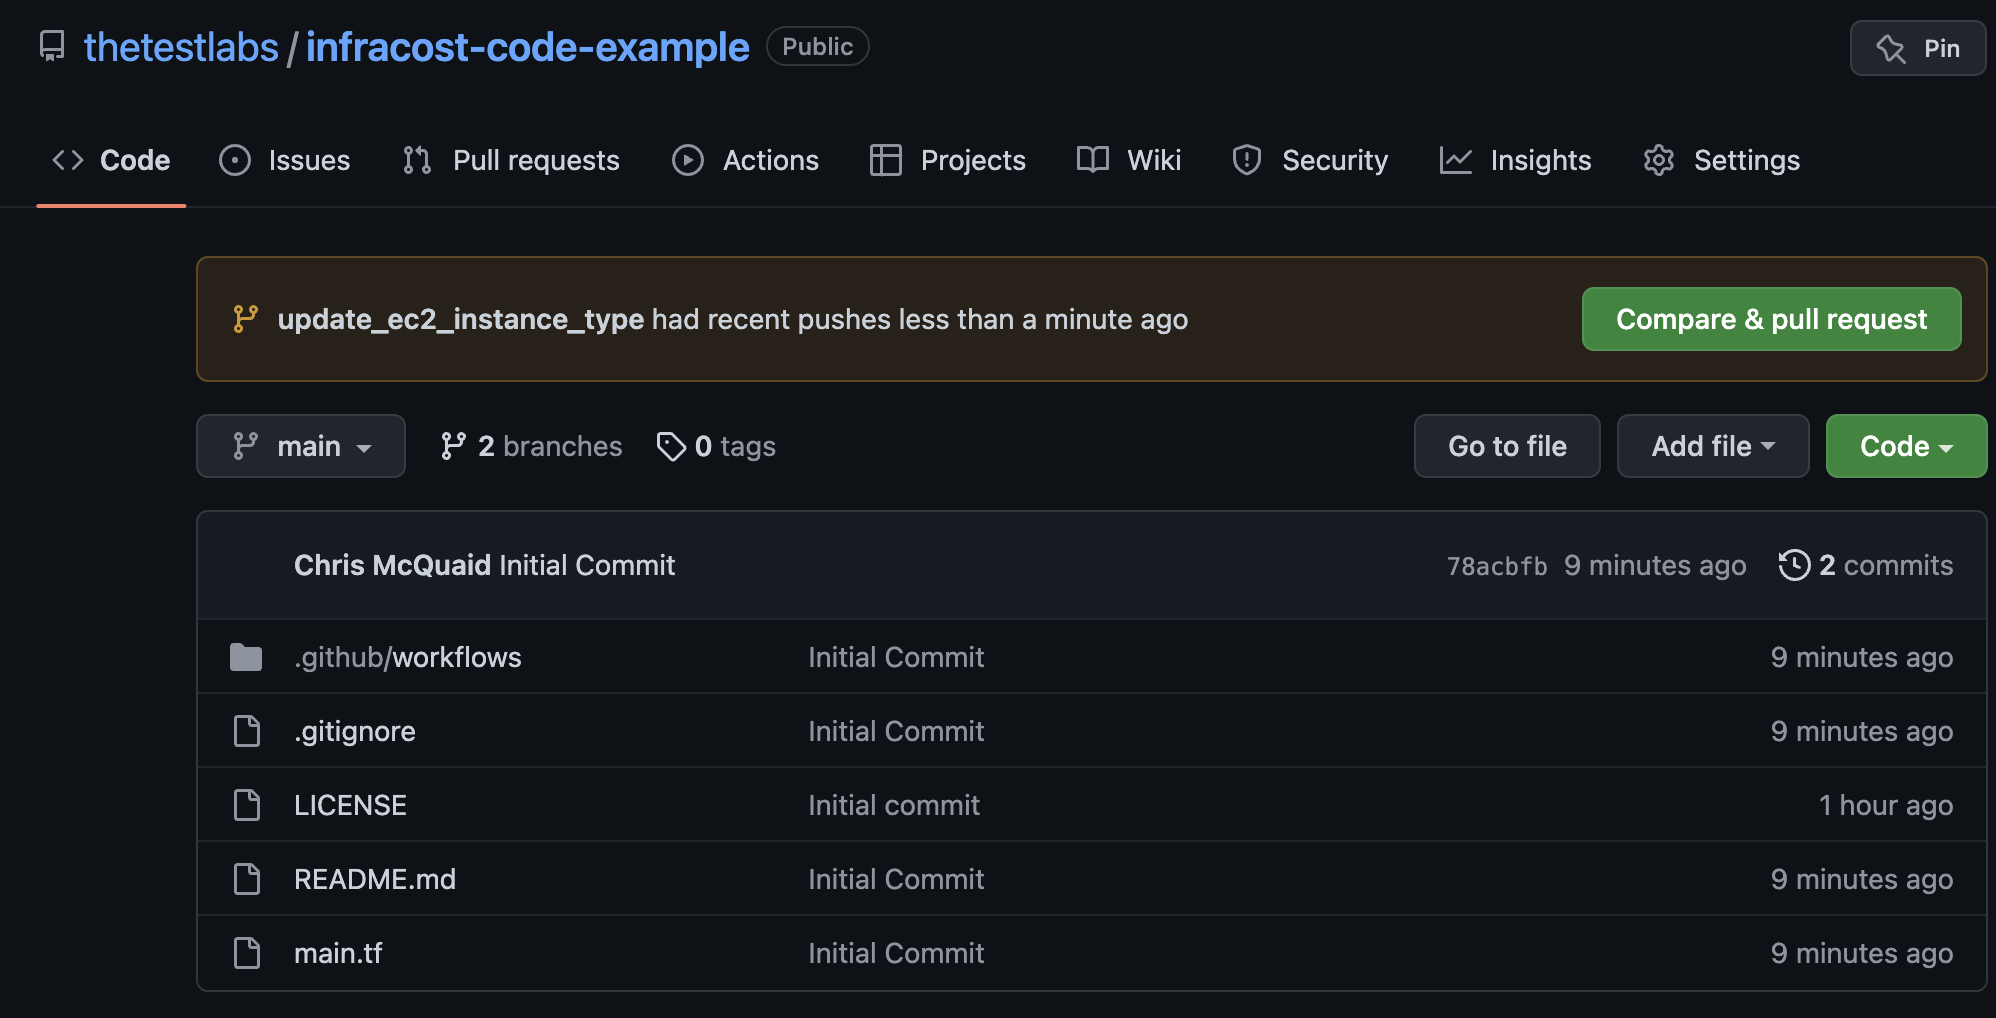Image resolution: width=1996 pixels, height=1018 pixels.
Task: Click the main.tf file icon
Action: [x=246, y=953]
